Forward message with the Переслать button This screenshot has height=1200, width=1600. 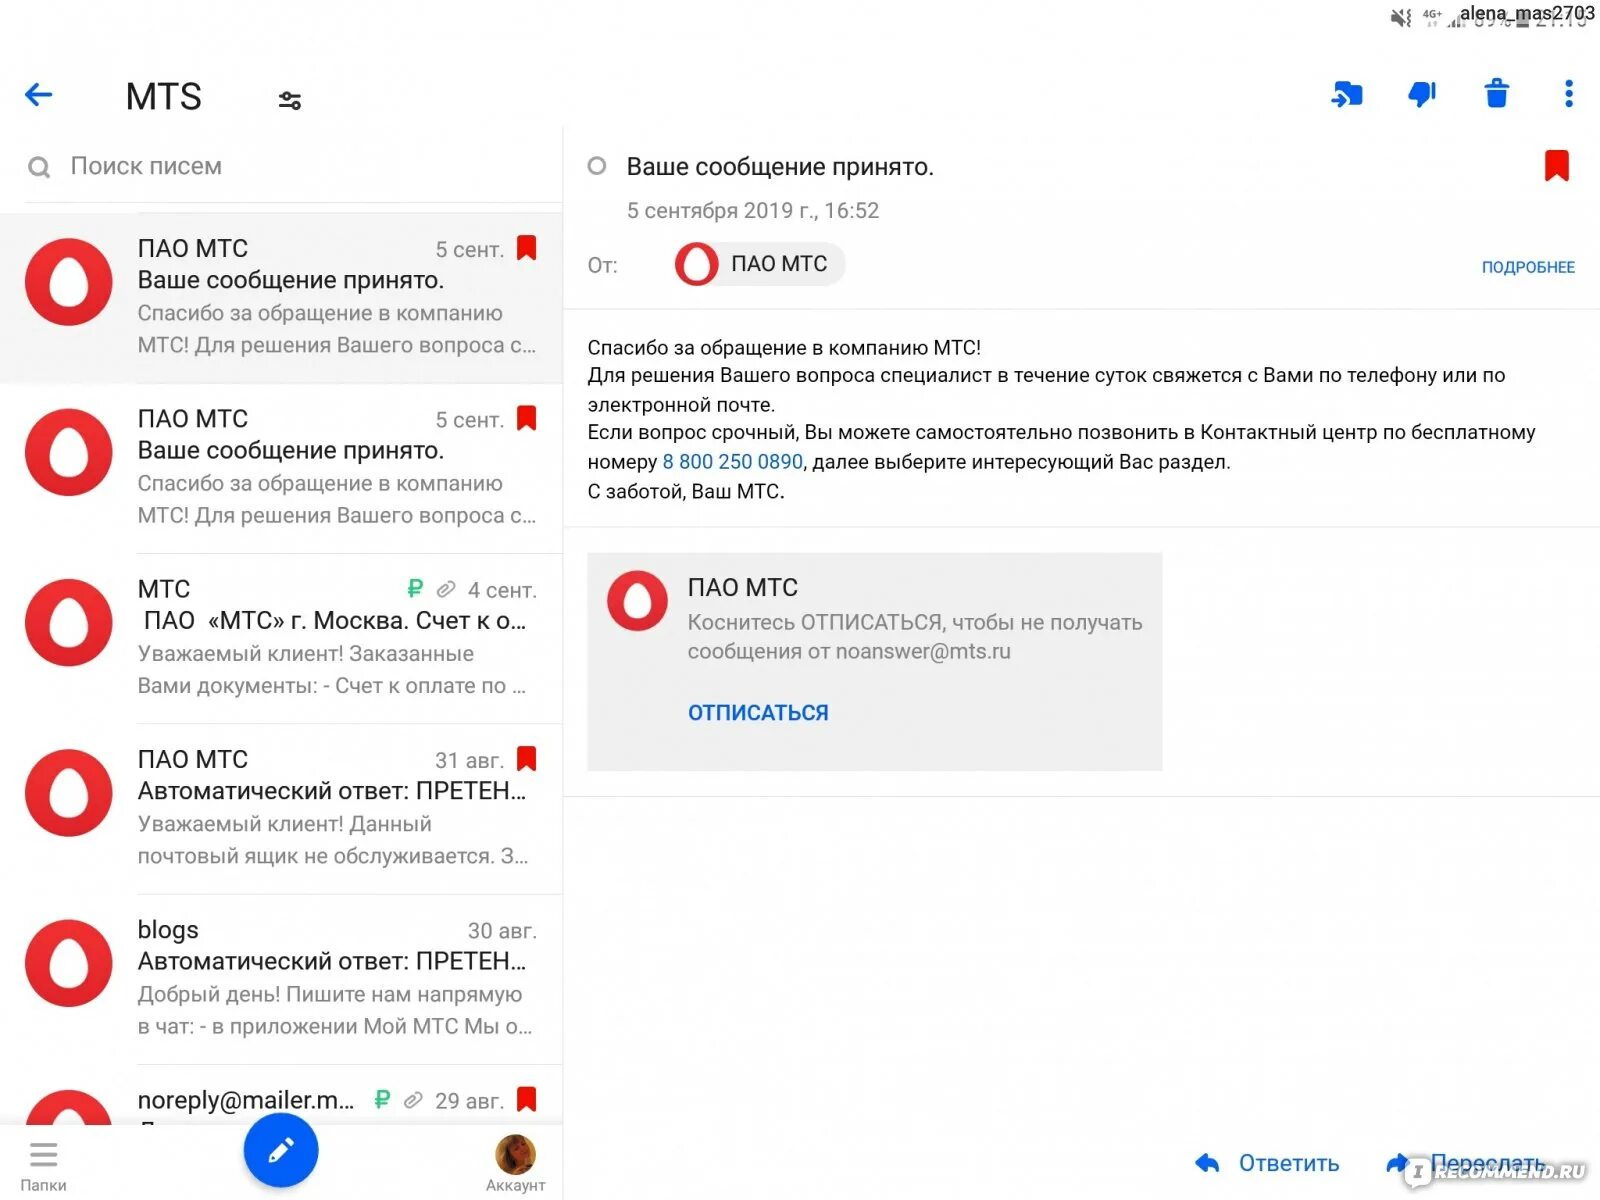coord(1466,1163)
